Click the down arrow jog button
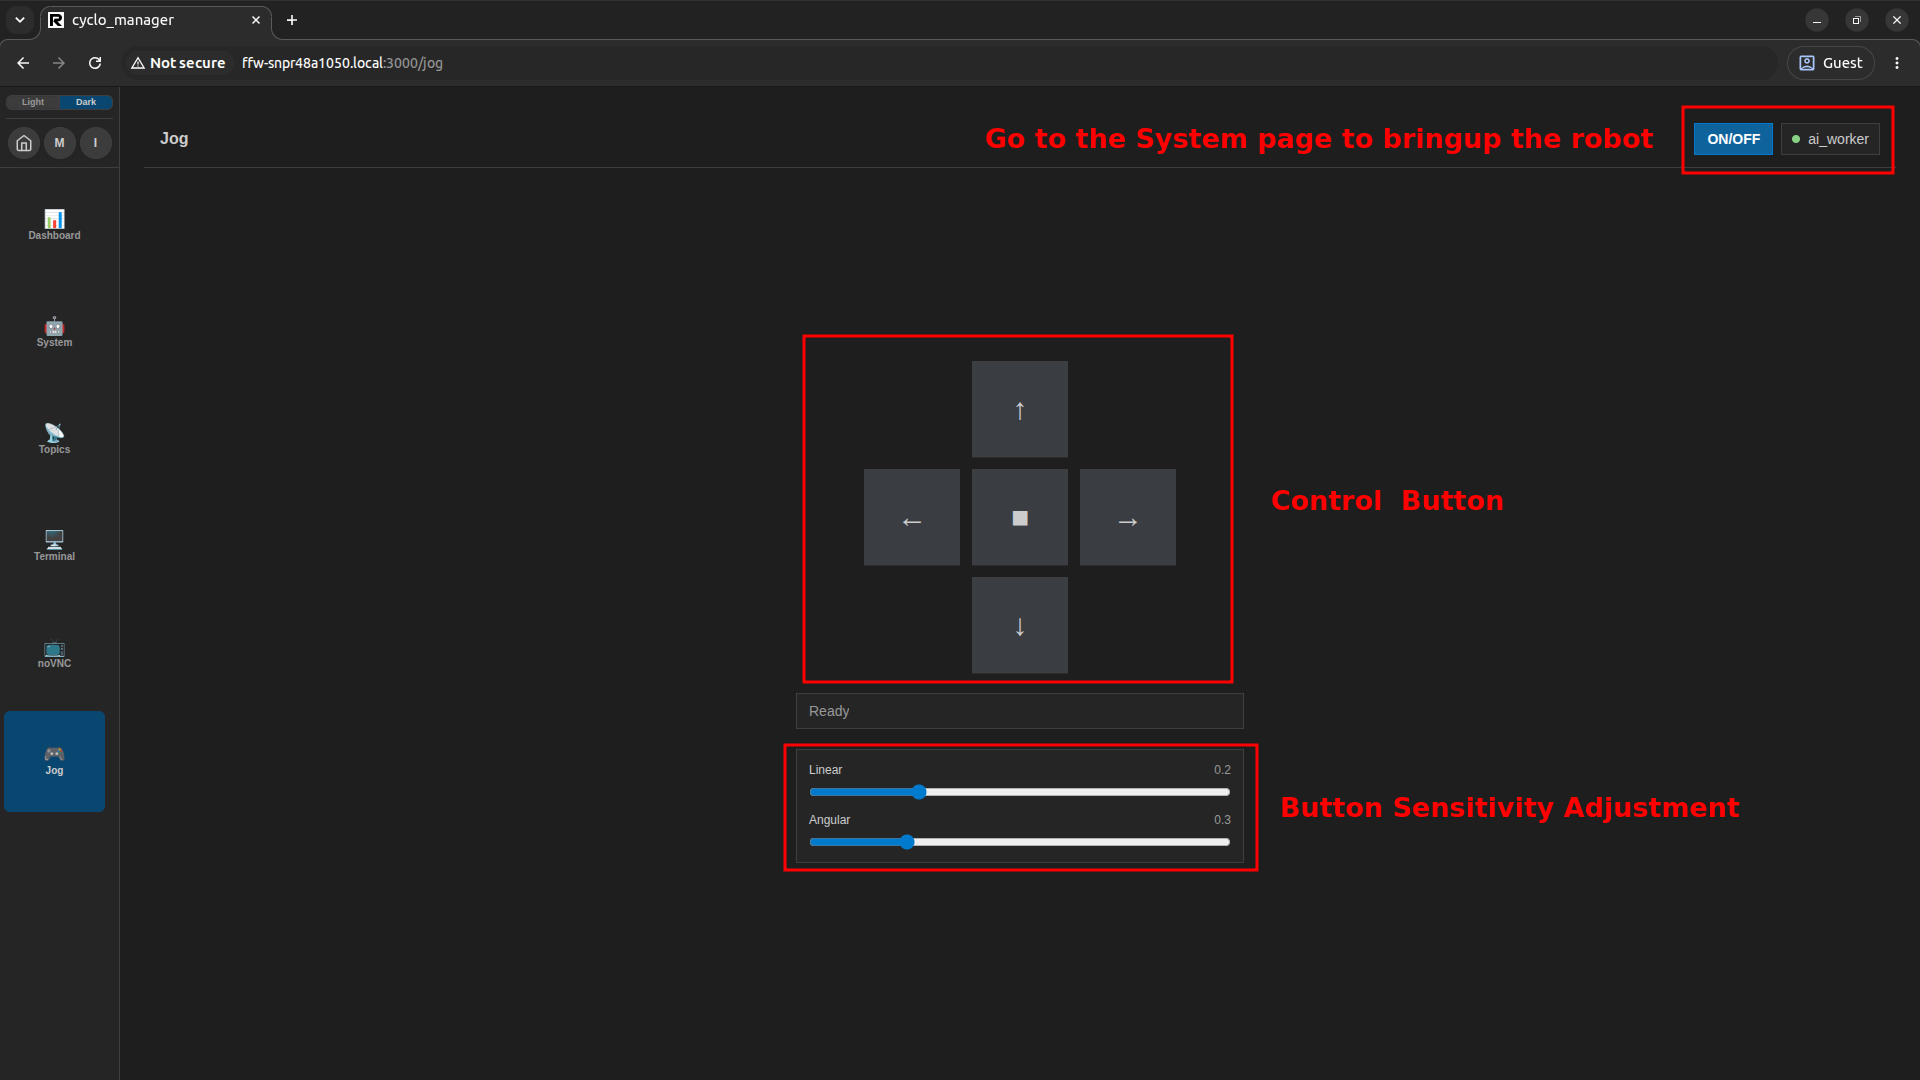This screenshot has height=1080, width=1920. click(1020, 625)
